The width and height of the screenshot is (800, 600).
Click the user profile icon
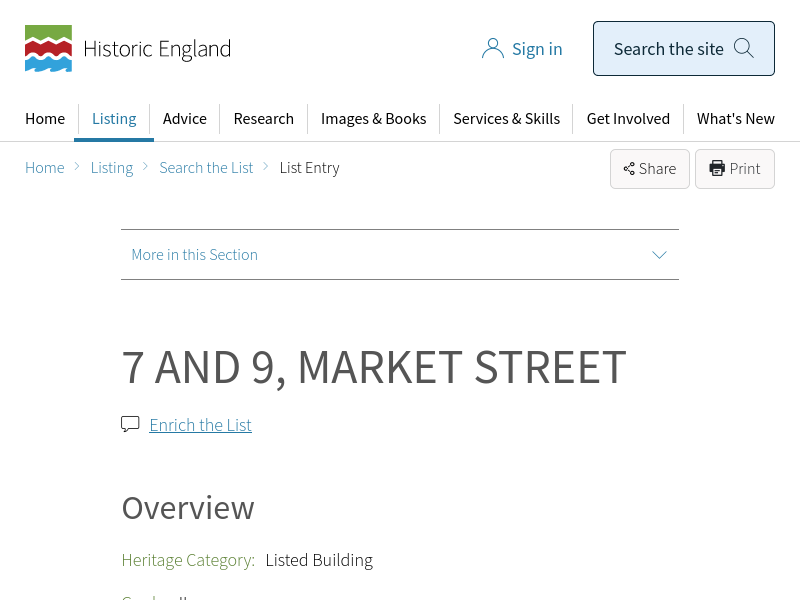point(492,49)
